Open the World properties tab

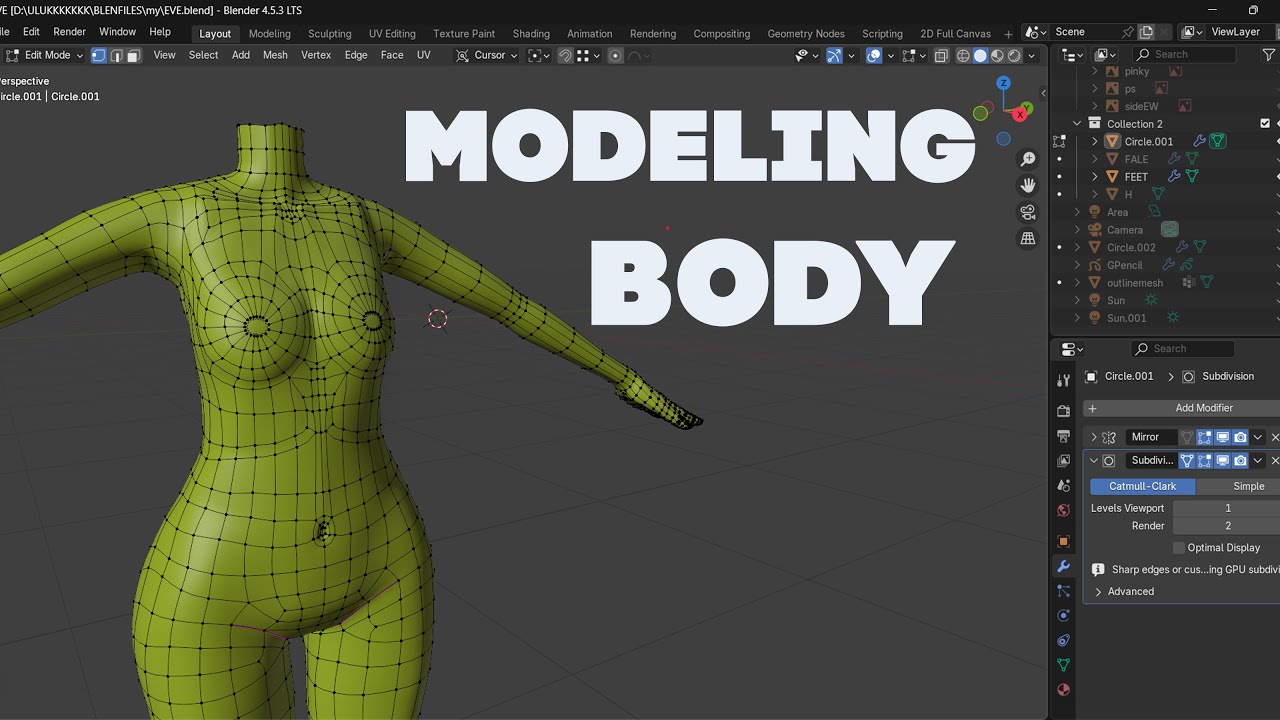point(1063,510)
